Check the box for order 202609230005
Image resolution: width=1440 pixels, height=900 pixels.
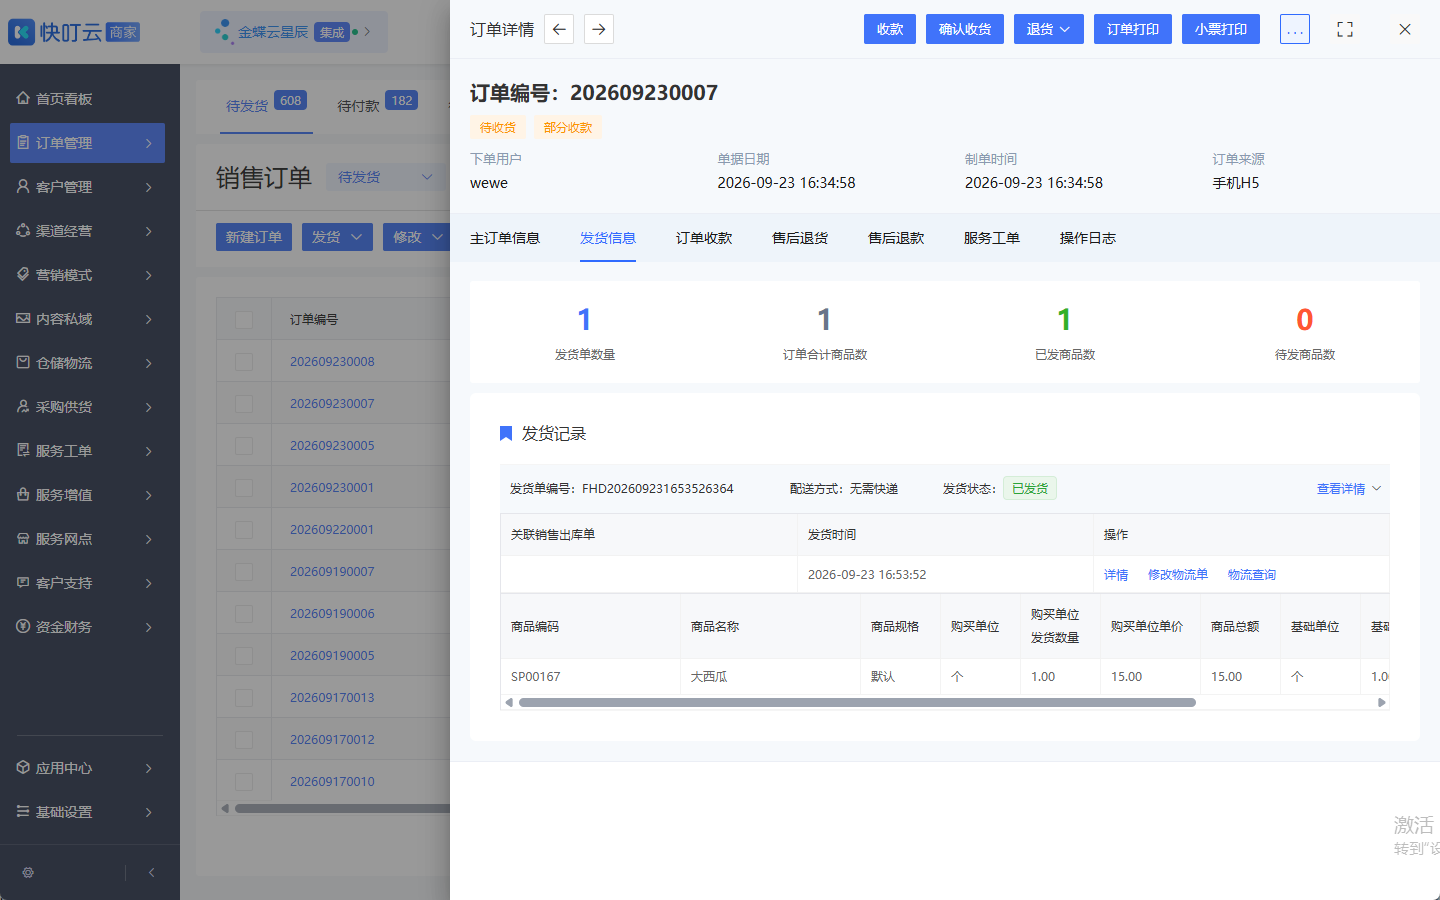[244, 445]
